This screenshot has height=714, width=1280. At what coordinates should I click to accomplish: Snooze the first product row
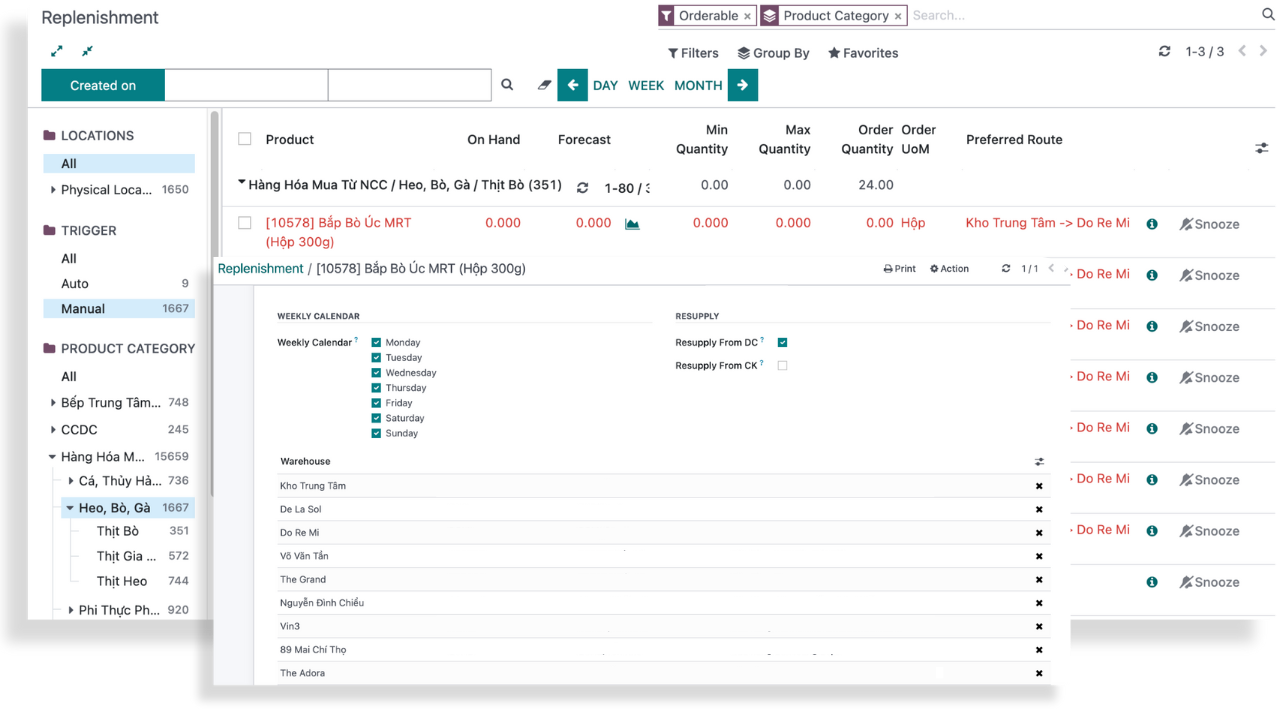click(1209, 224)
